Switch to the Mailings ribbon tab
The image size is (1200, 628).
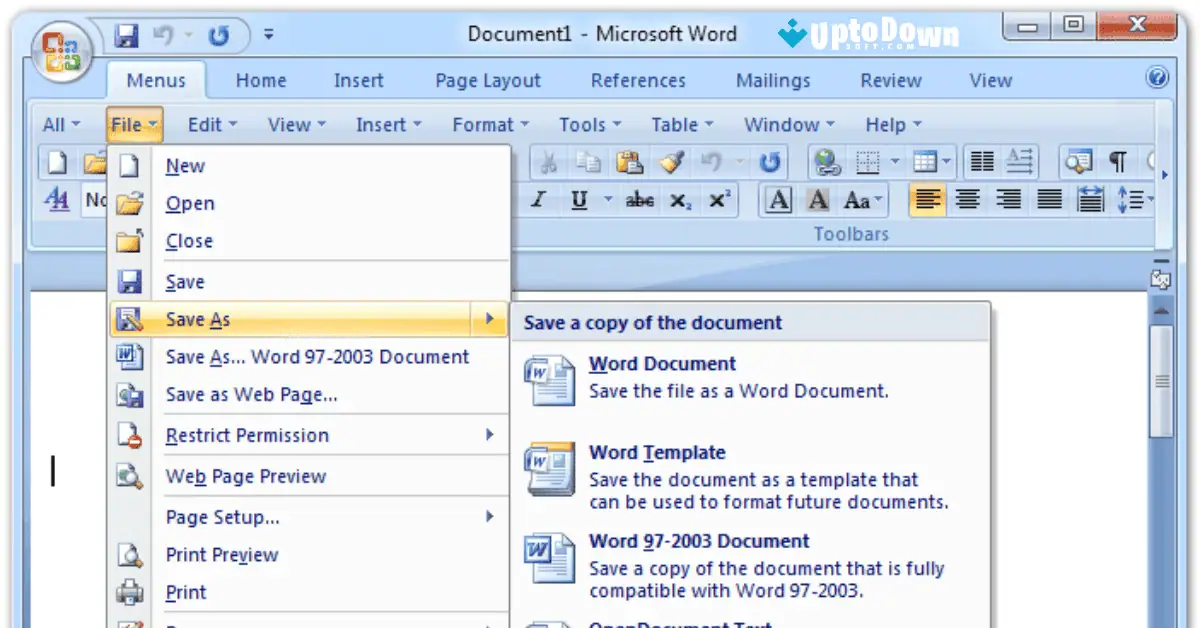771,80
